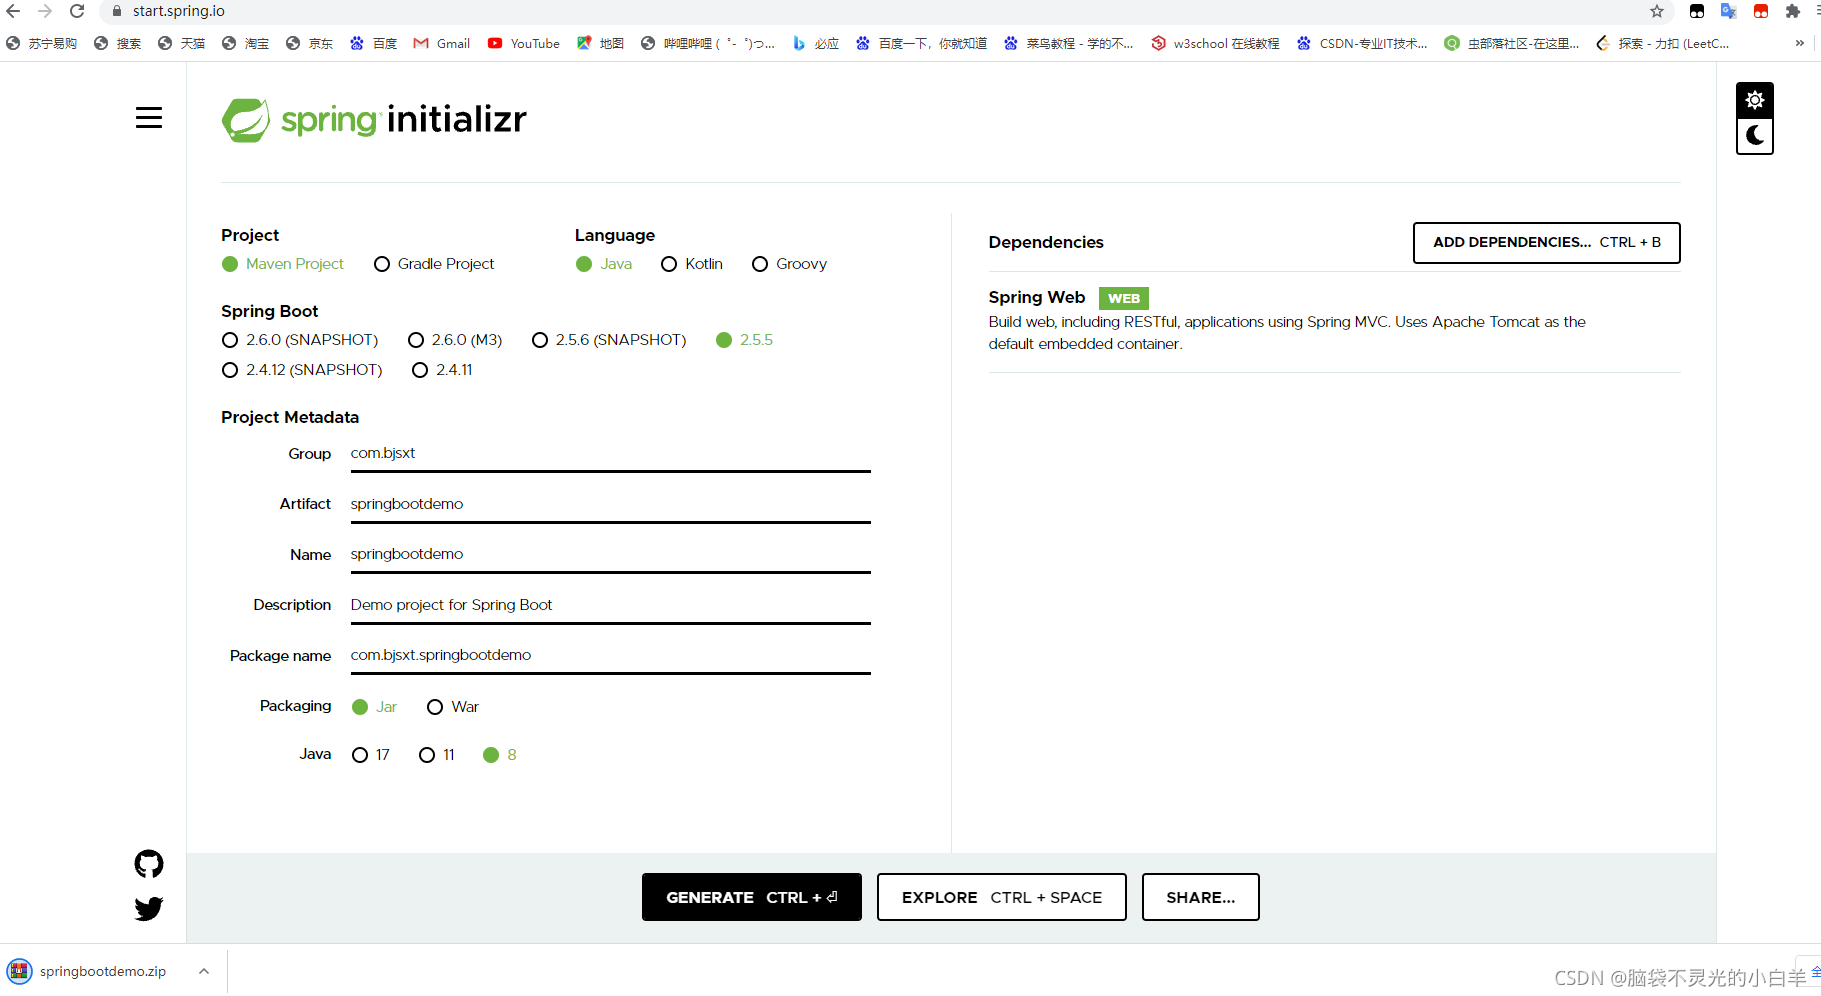Select Java version 11
This screenshot has height=996, width=1821.
click(437, 755)
